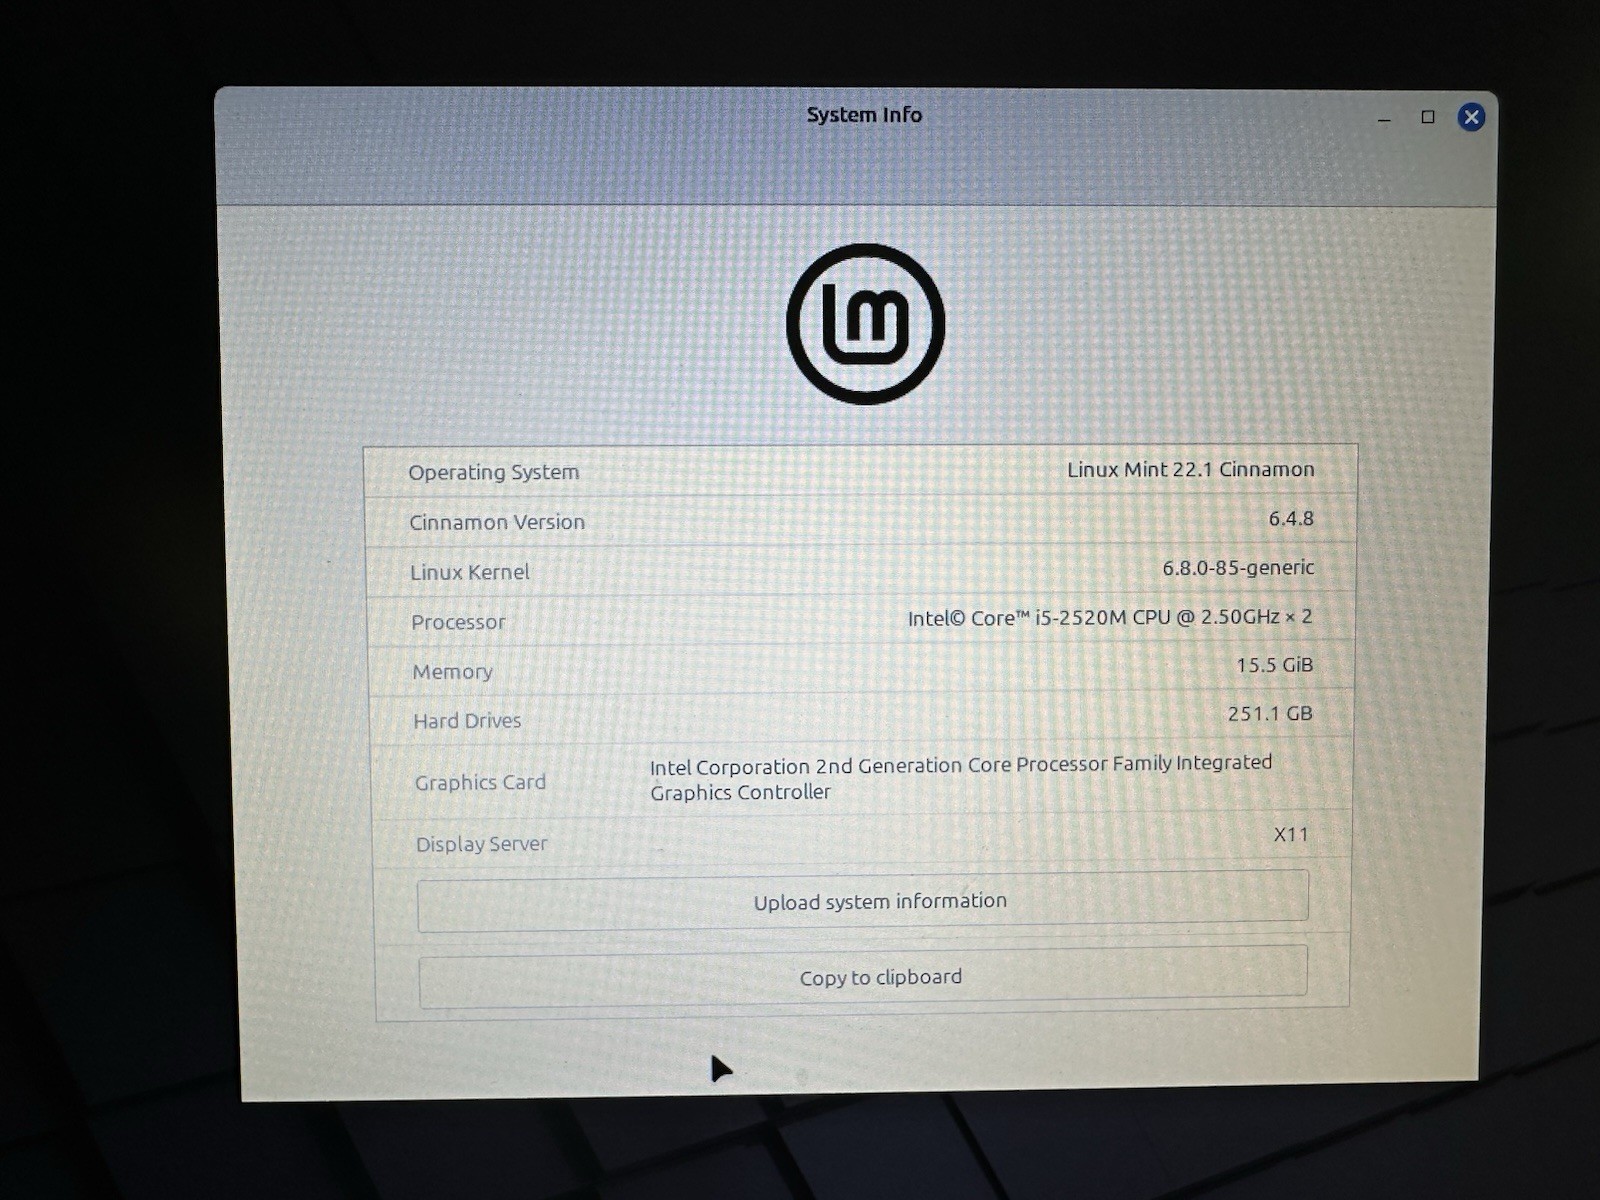Select the Display Server label
Viewport: 1600px width, 1200px height.
point(482,844)
